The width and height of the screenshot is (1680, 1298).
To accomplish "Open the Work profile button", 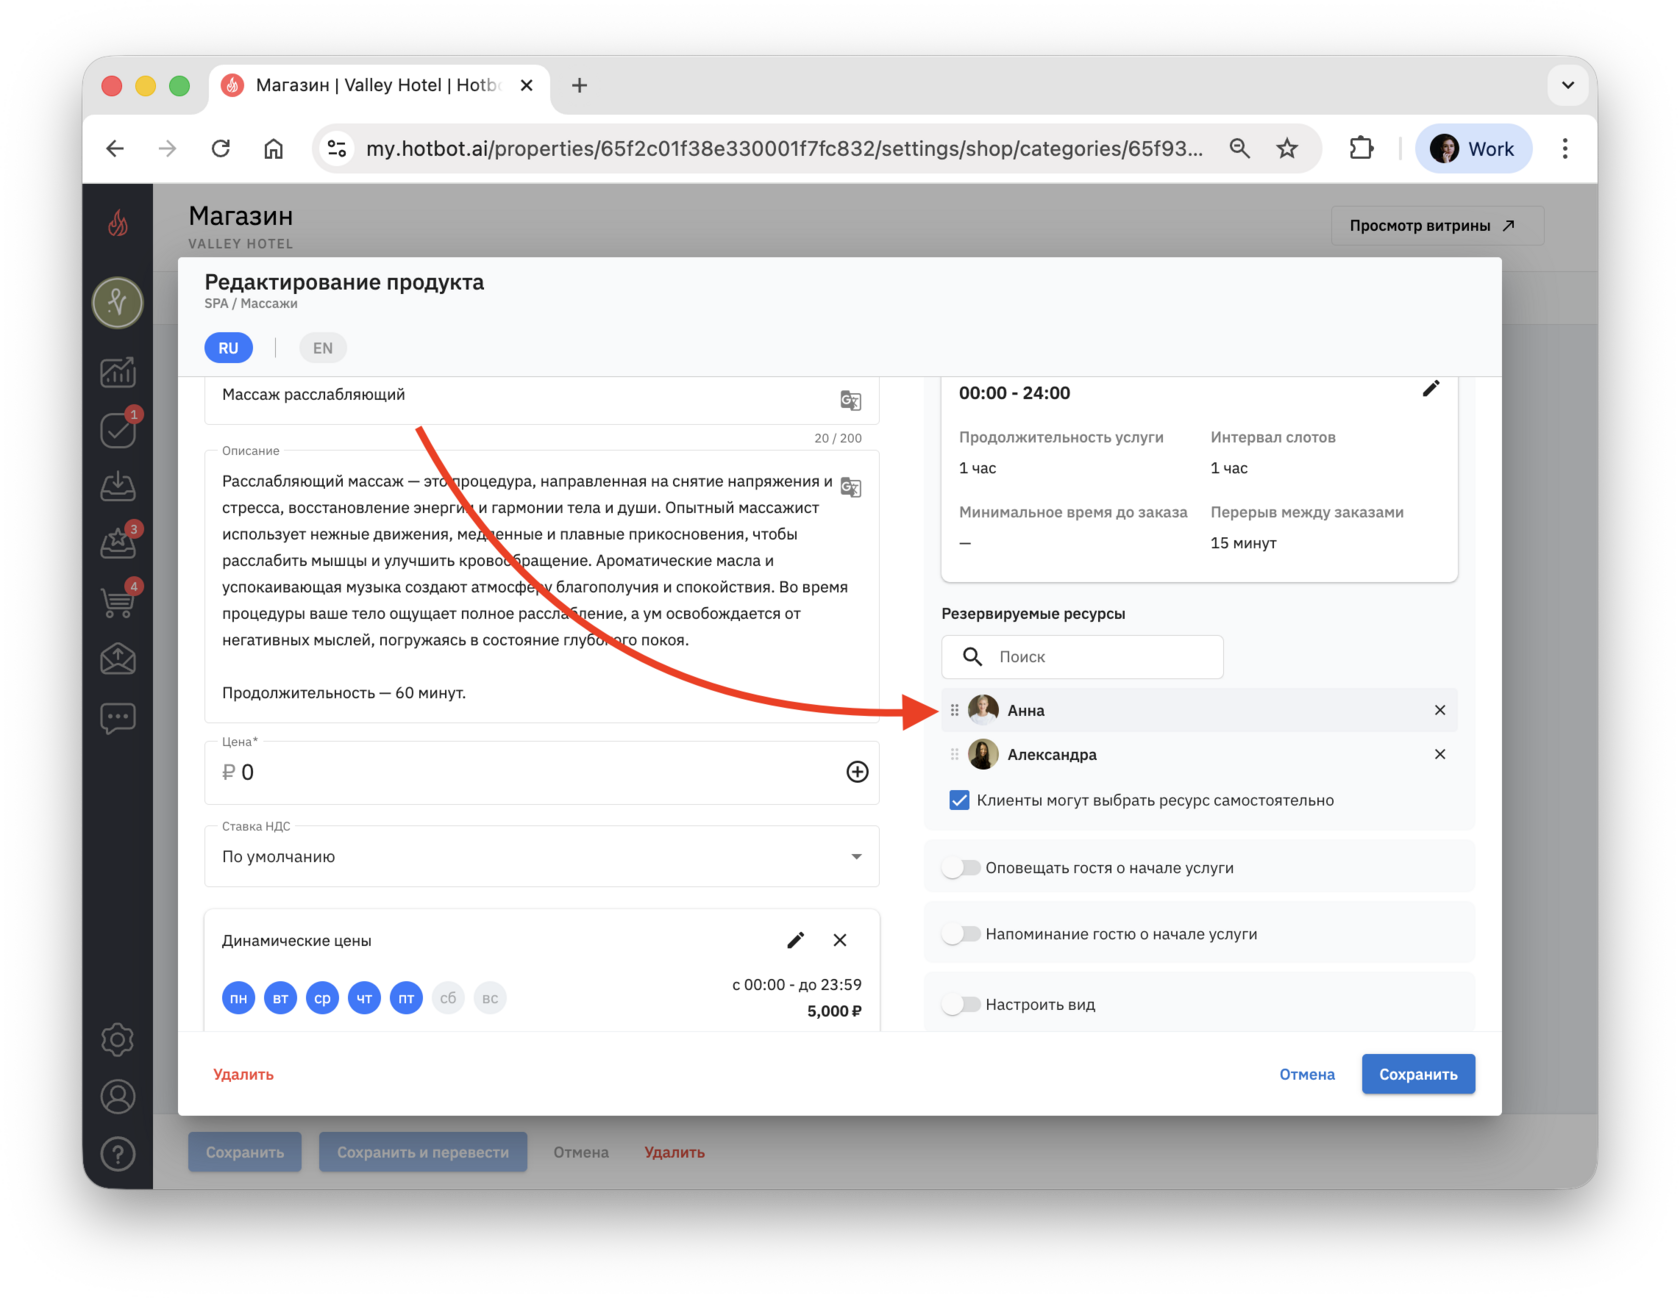I will (1473, 149).
